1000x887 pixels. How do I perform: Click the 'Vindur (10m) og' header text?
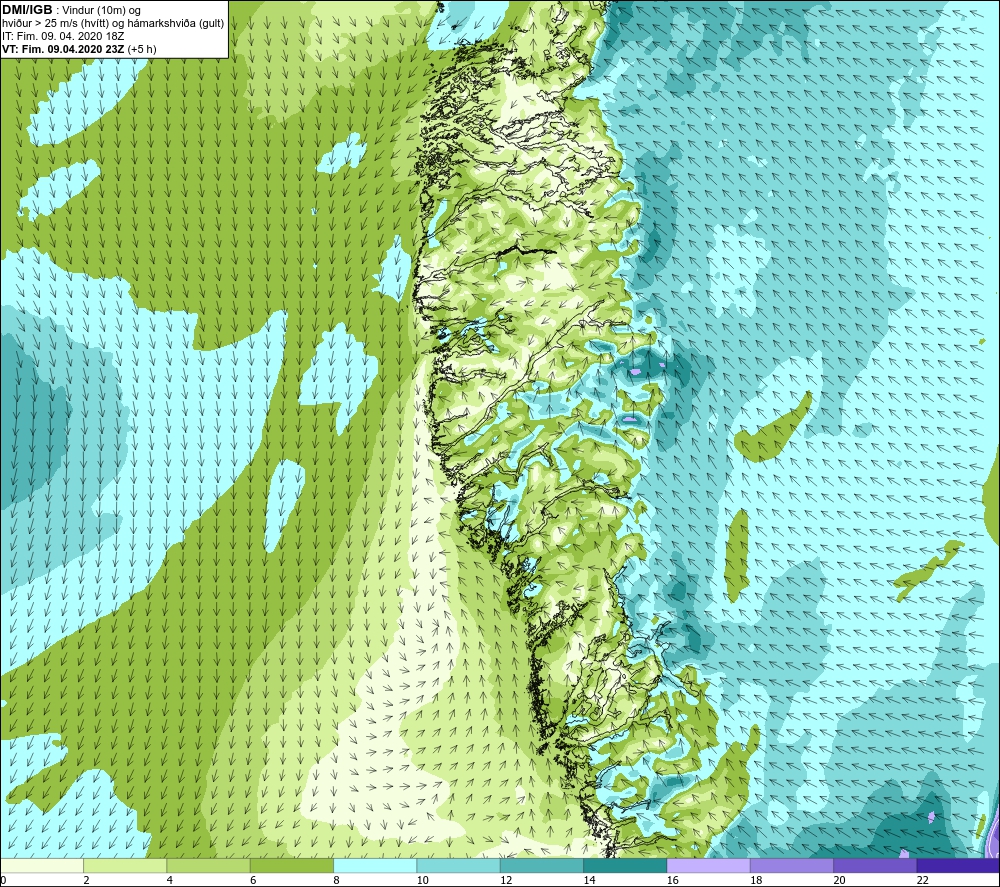tap(101, 10)
